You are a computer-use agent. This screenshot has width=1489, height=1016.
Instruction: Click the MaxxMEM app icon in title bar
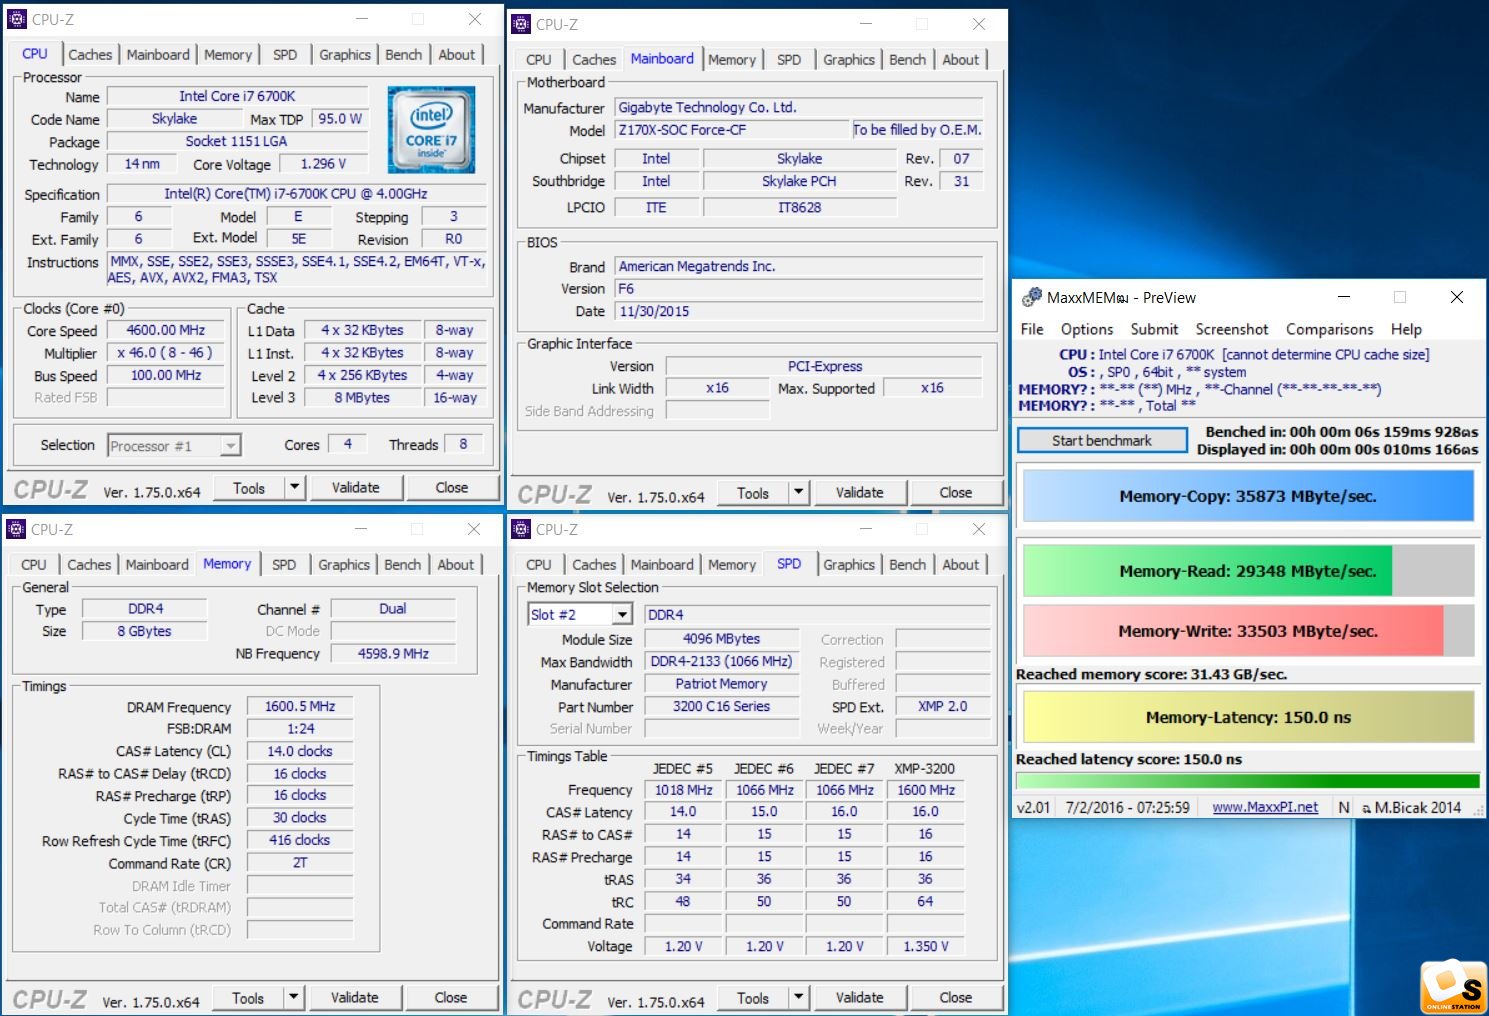(x=1031, y=297)
